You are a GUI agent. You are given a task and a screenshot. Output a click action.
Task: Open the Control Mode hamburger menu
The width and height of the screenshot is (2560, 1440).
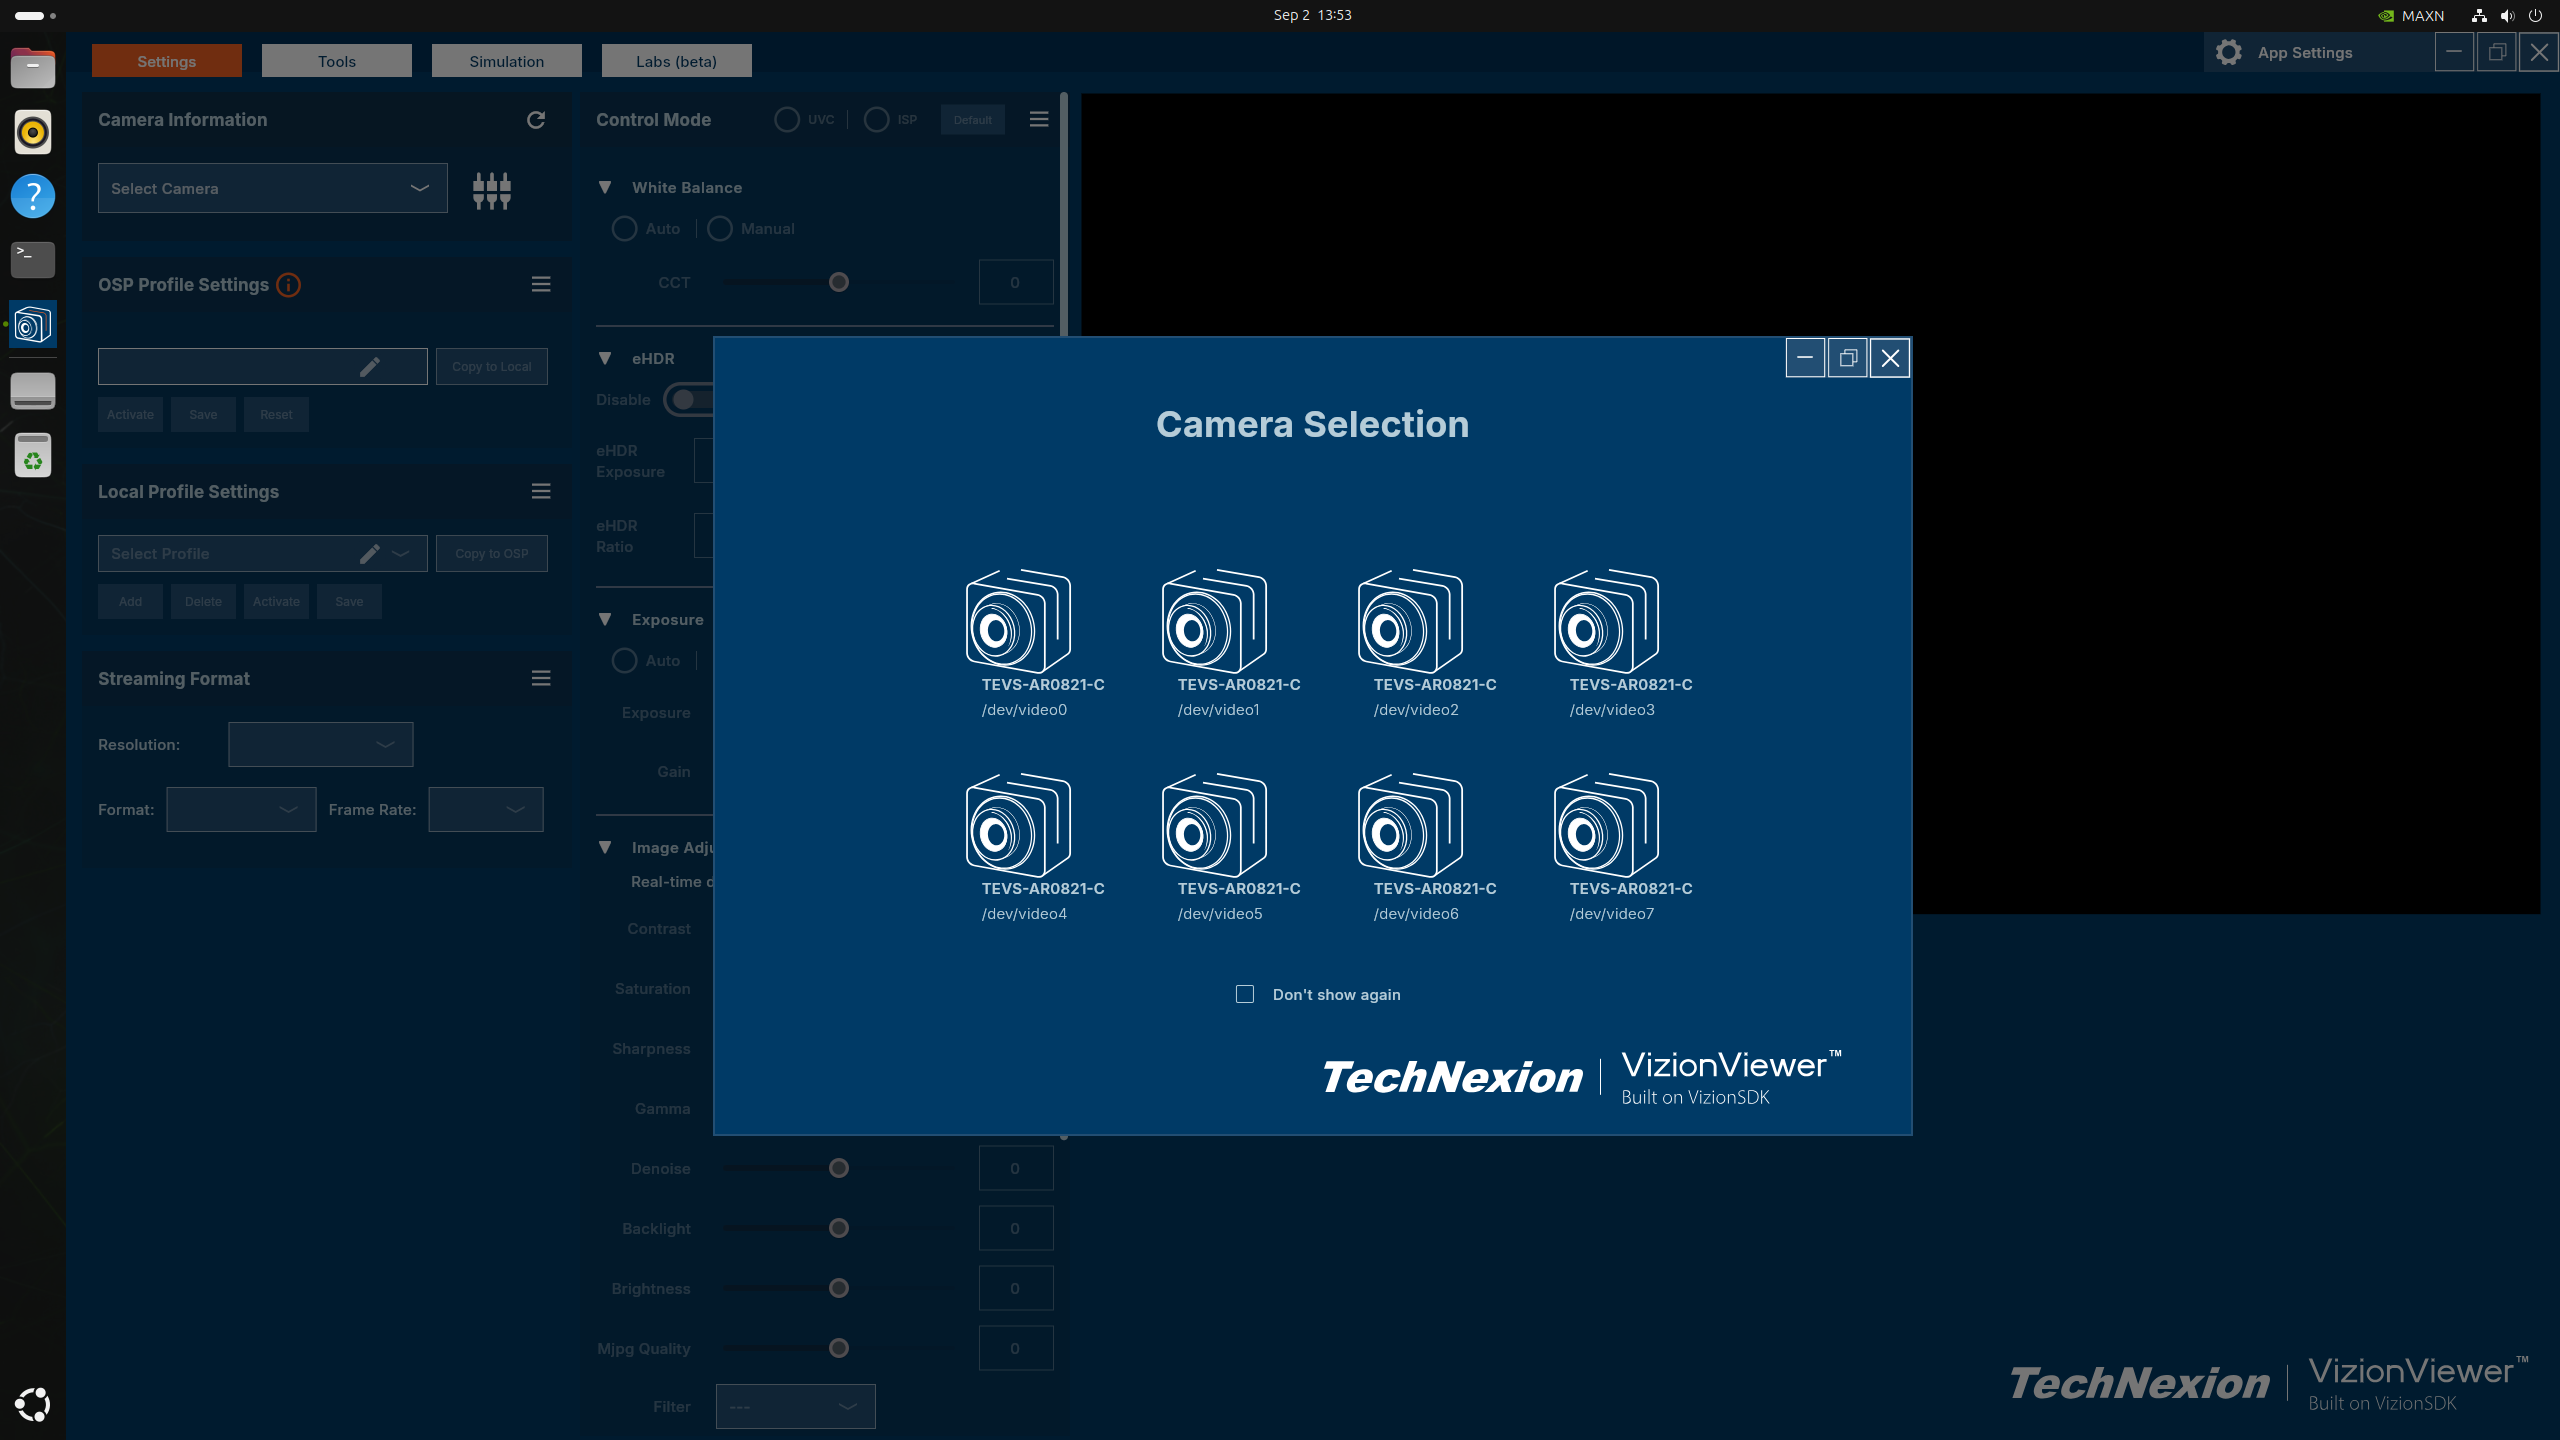point(1039,120)
